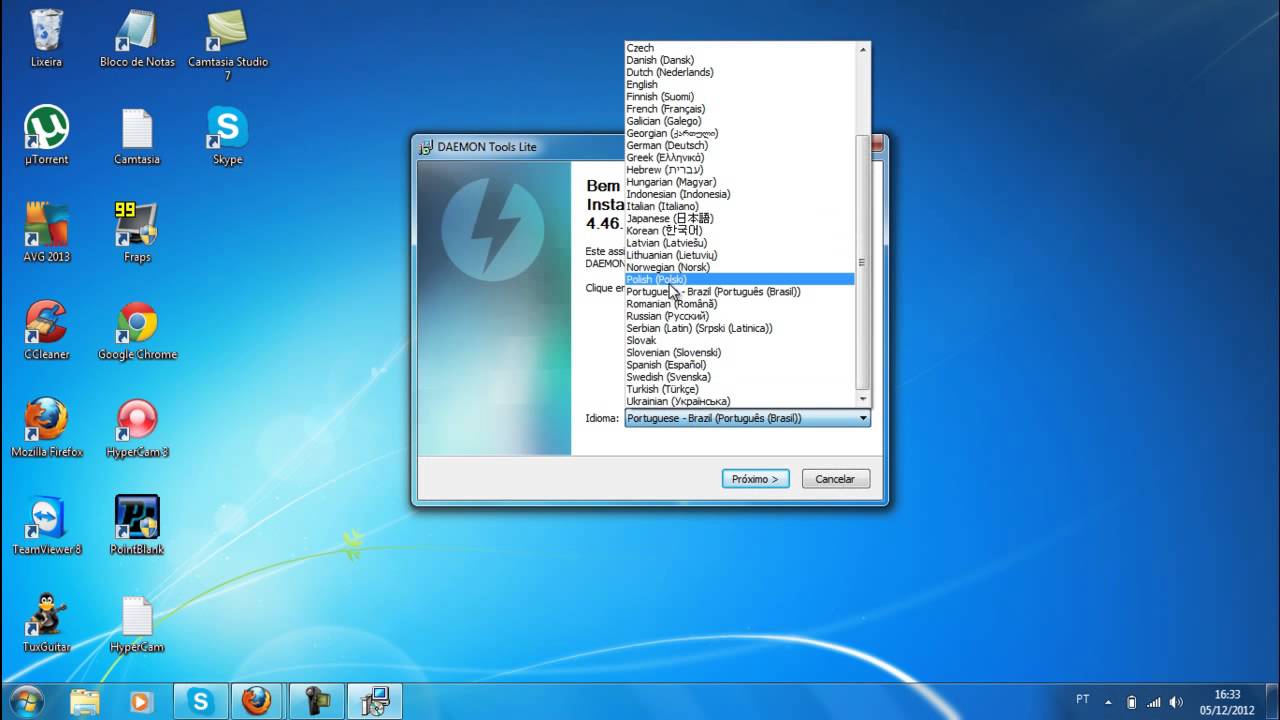This screenshot has height=720, width=1280.
Task: Choose Finnish (Suomi) from the list
Action: point(740,97)
